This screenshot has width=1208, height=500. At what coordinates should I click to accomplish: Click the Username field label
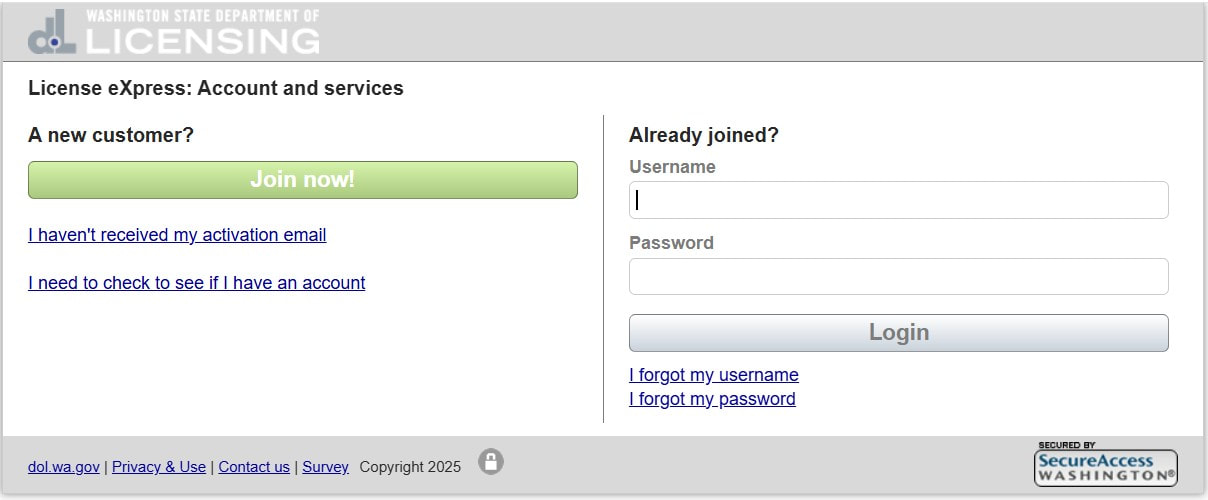tap(672, 167)
